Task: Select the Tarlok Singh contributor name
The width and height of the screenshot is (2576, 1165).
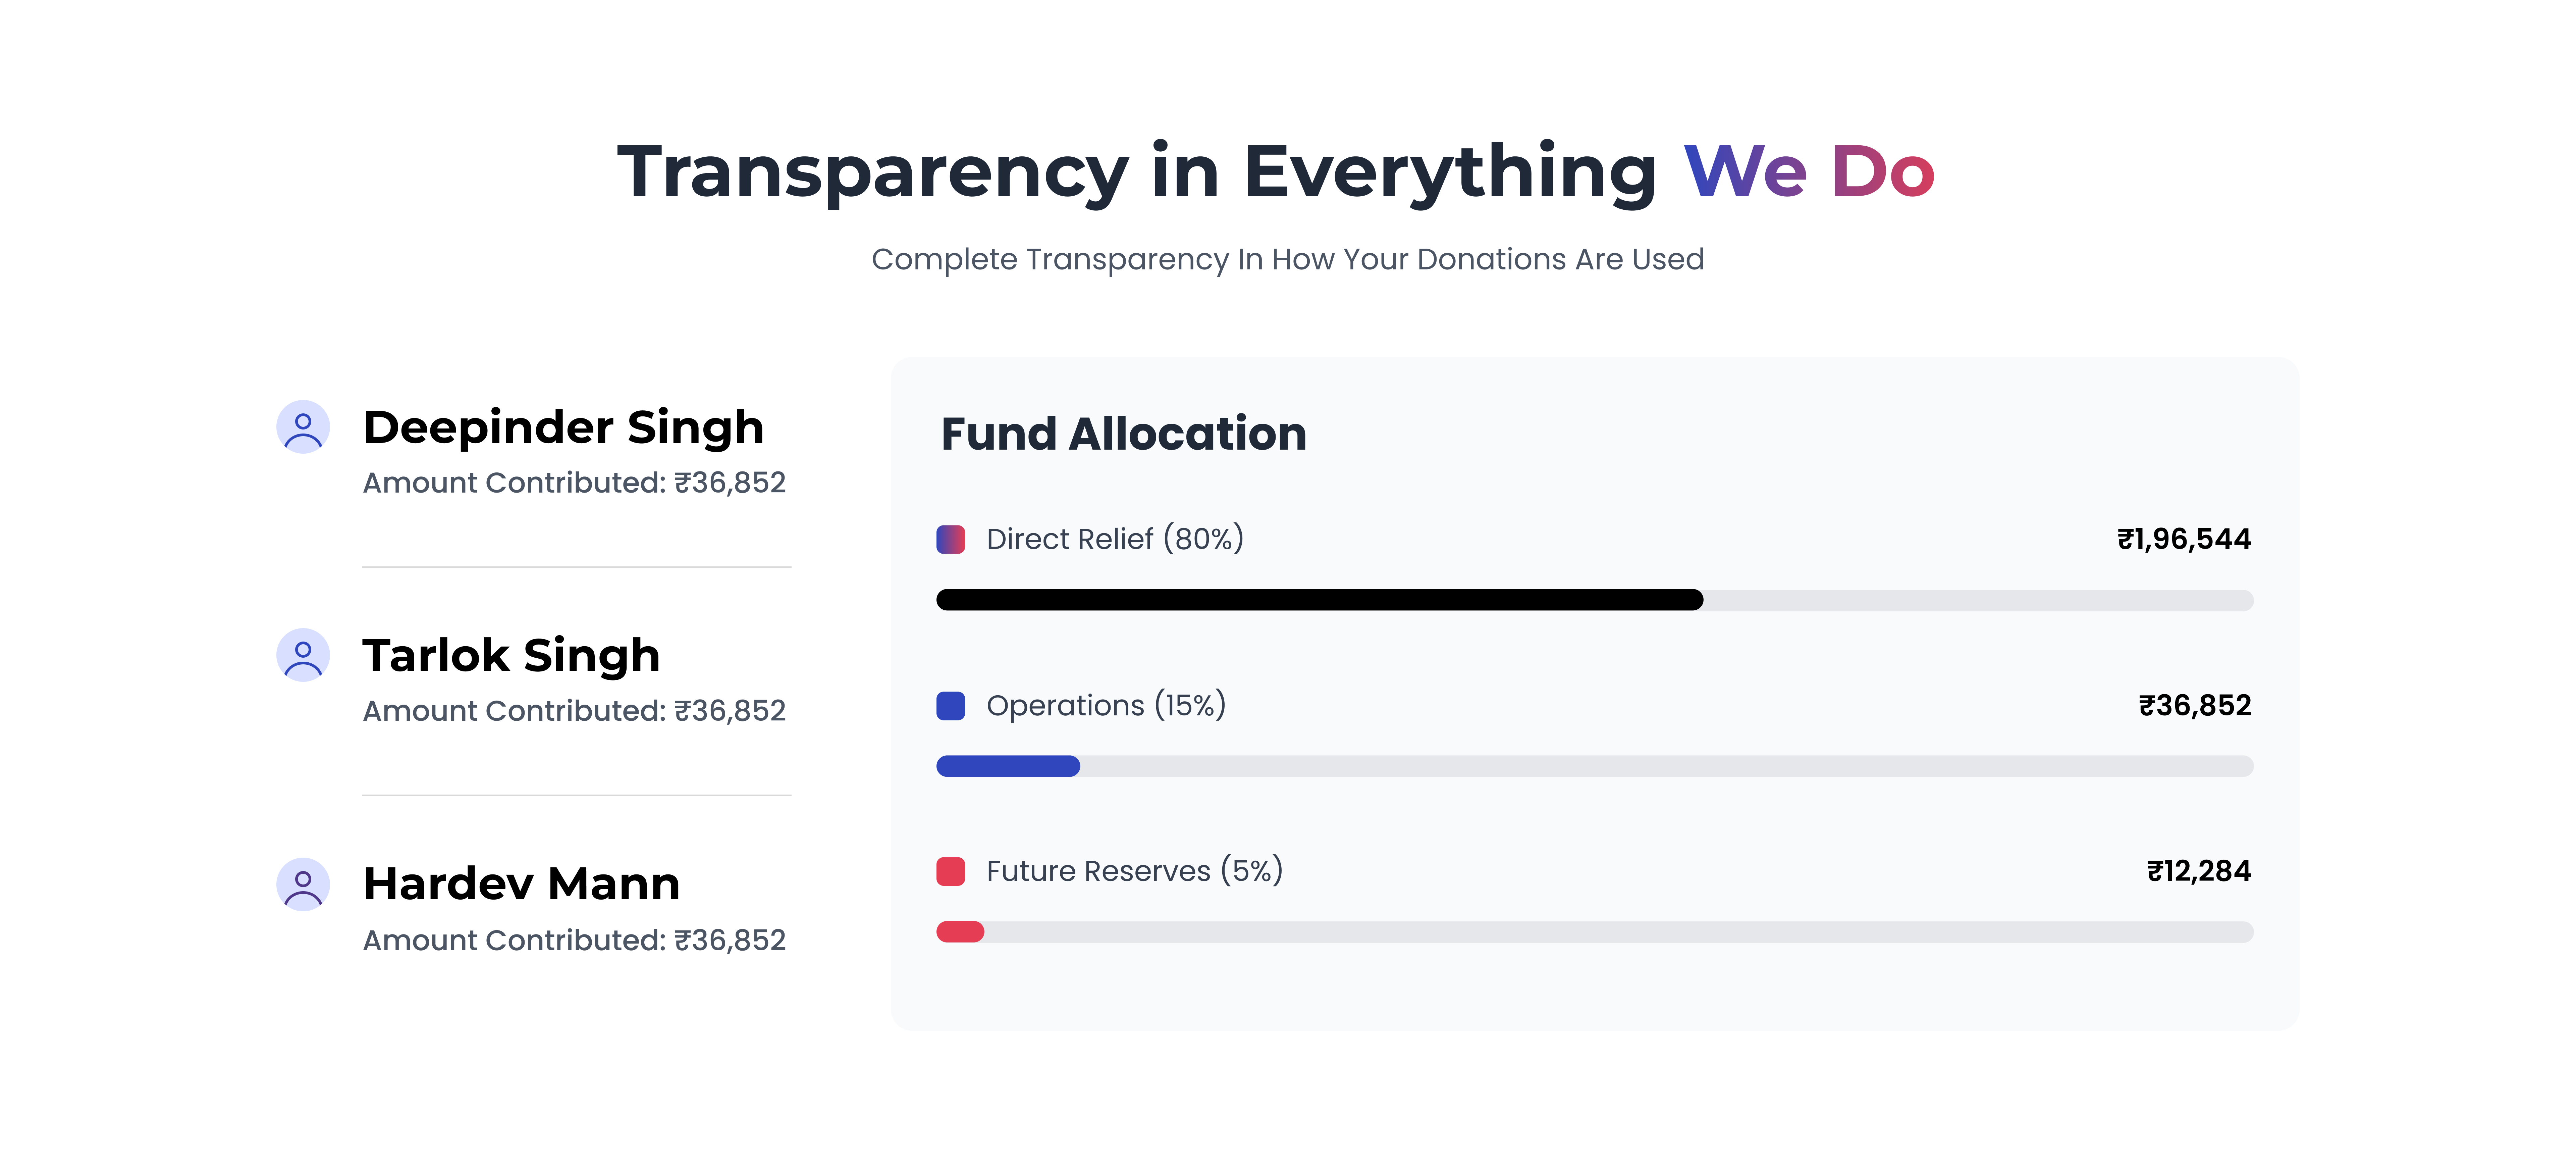Action: click(511, 656)
